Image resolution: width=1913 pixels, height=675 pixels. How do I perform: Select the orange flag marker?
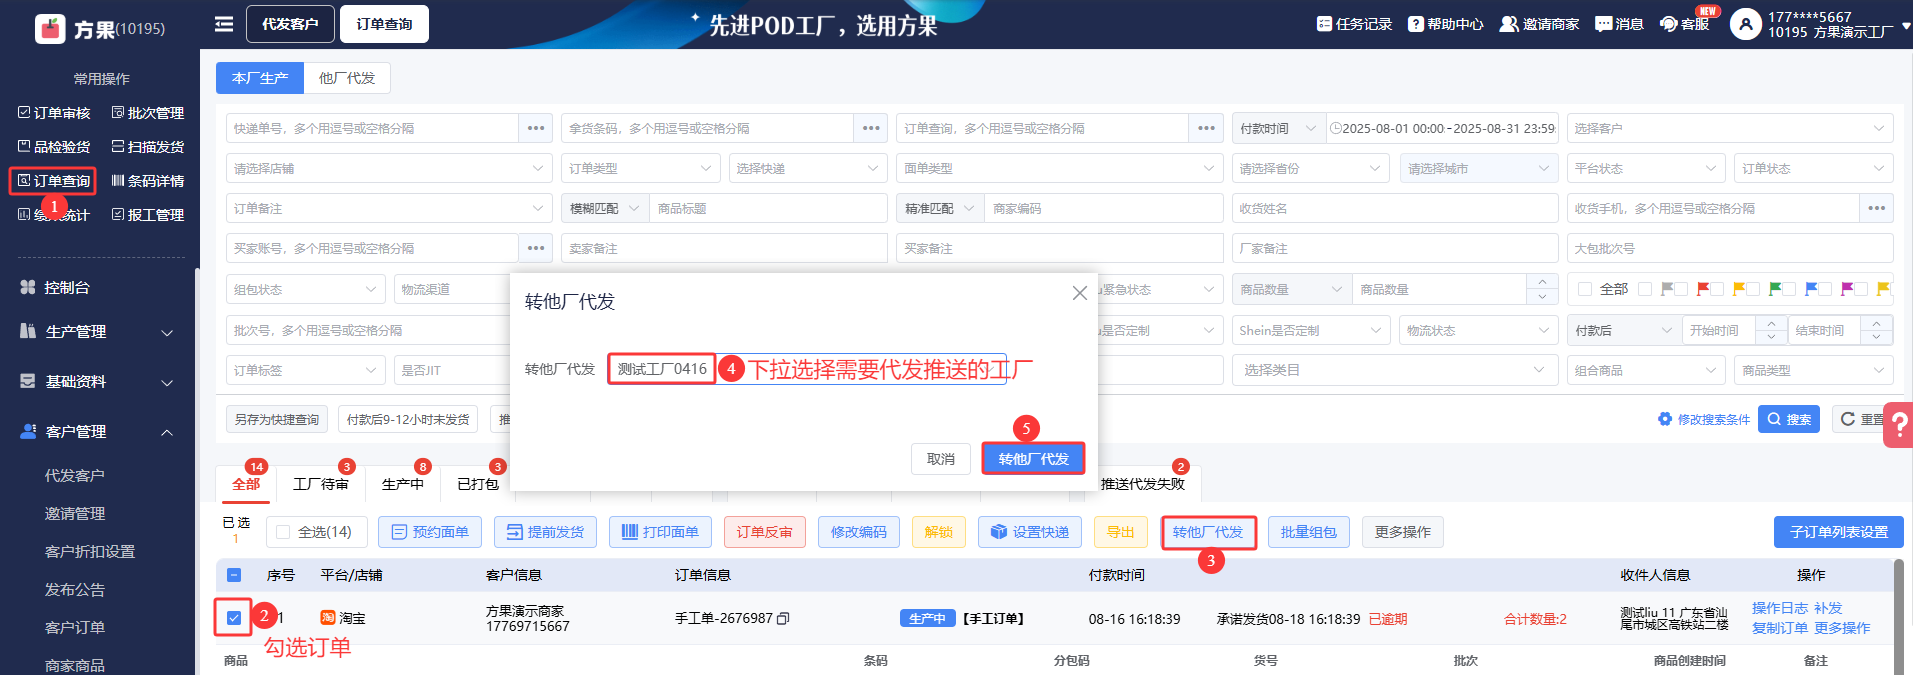coord(1739,289)
